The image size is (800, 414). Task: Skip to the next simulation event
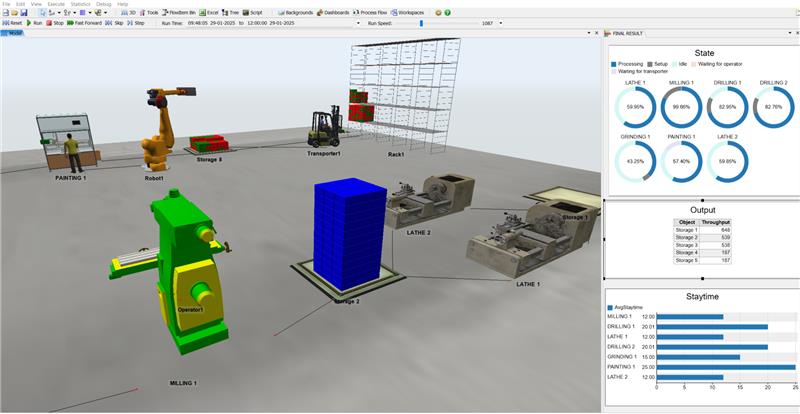point(115,23)
